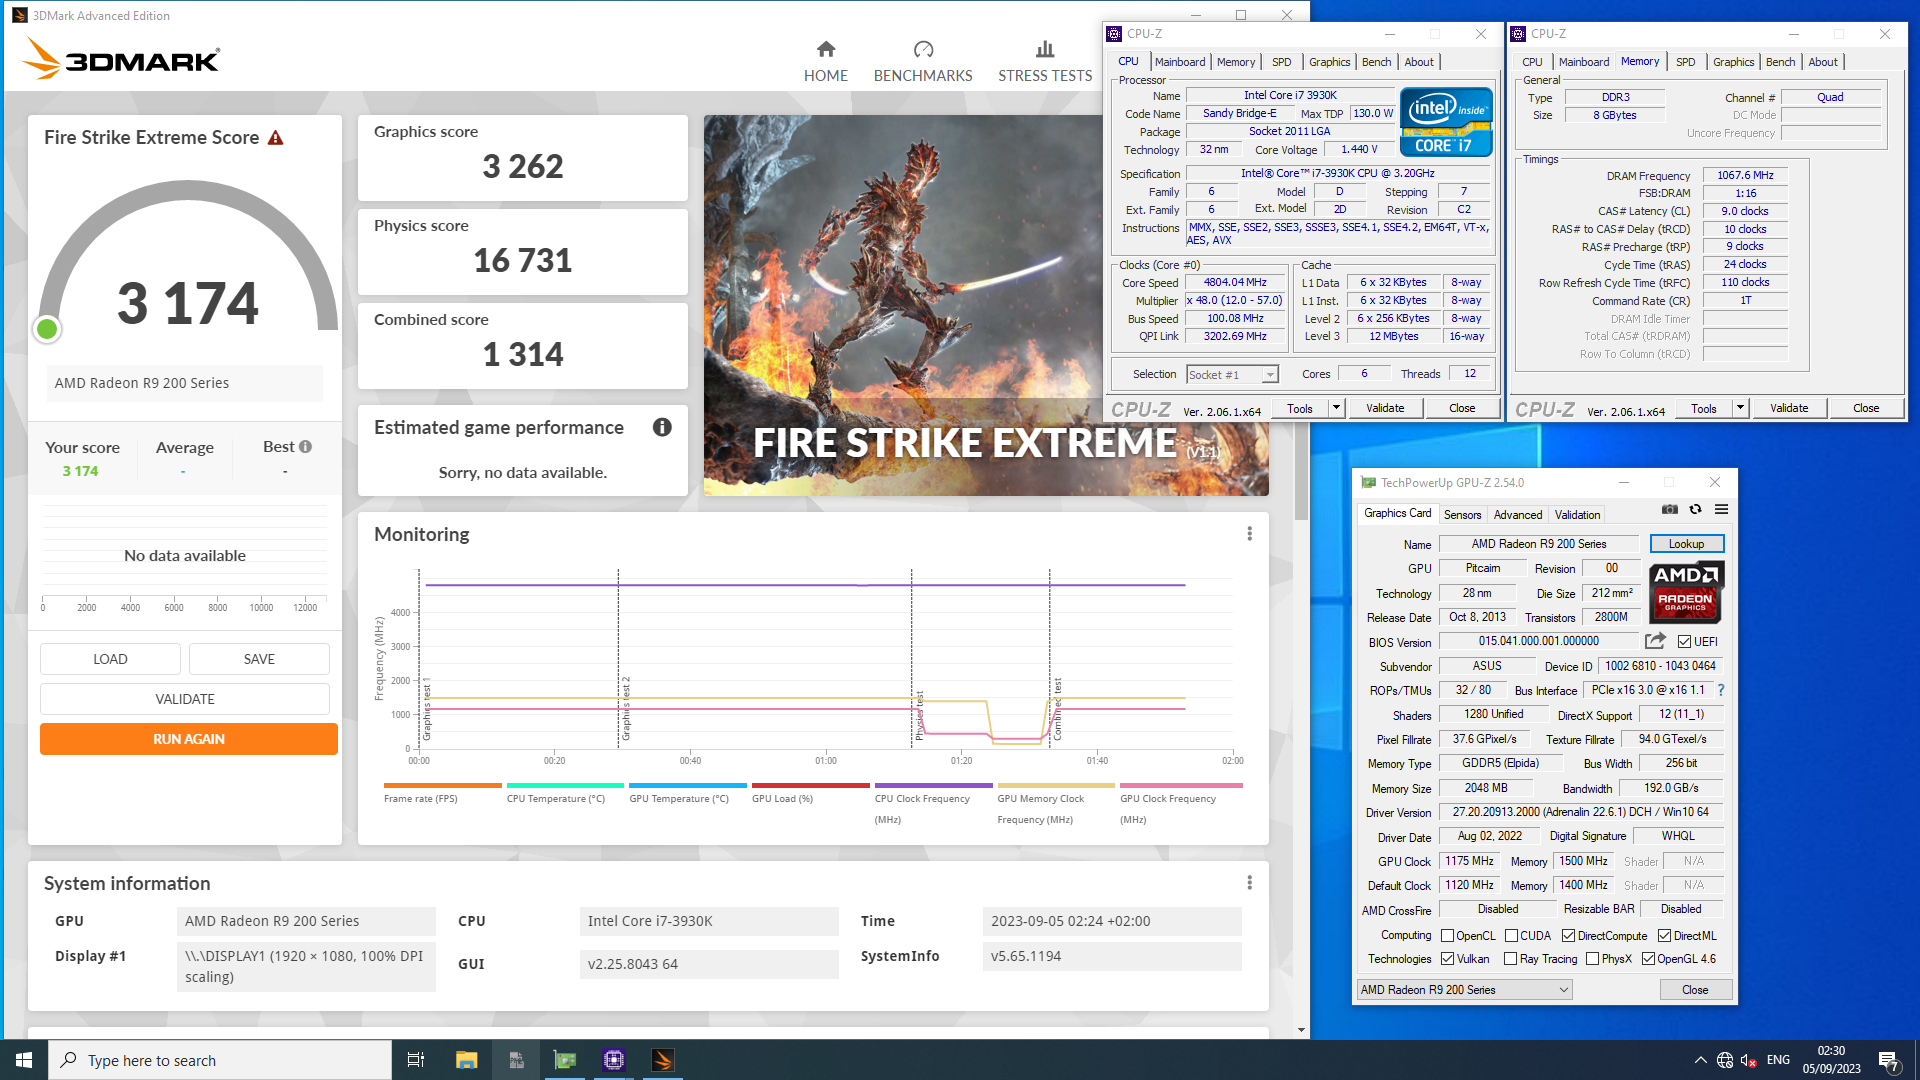Image resolution: width=1920 pixels, height=1080 pixels.
Task: Switch to Mainboard tab in left CPU-Z window
Action: pos(1180,62)
